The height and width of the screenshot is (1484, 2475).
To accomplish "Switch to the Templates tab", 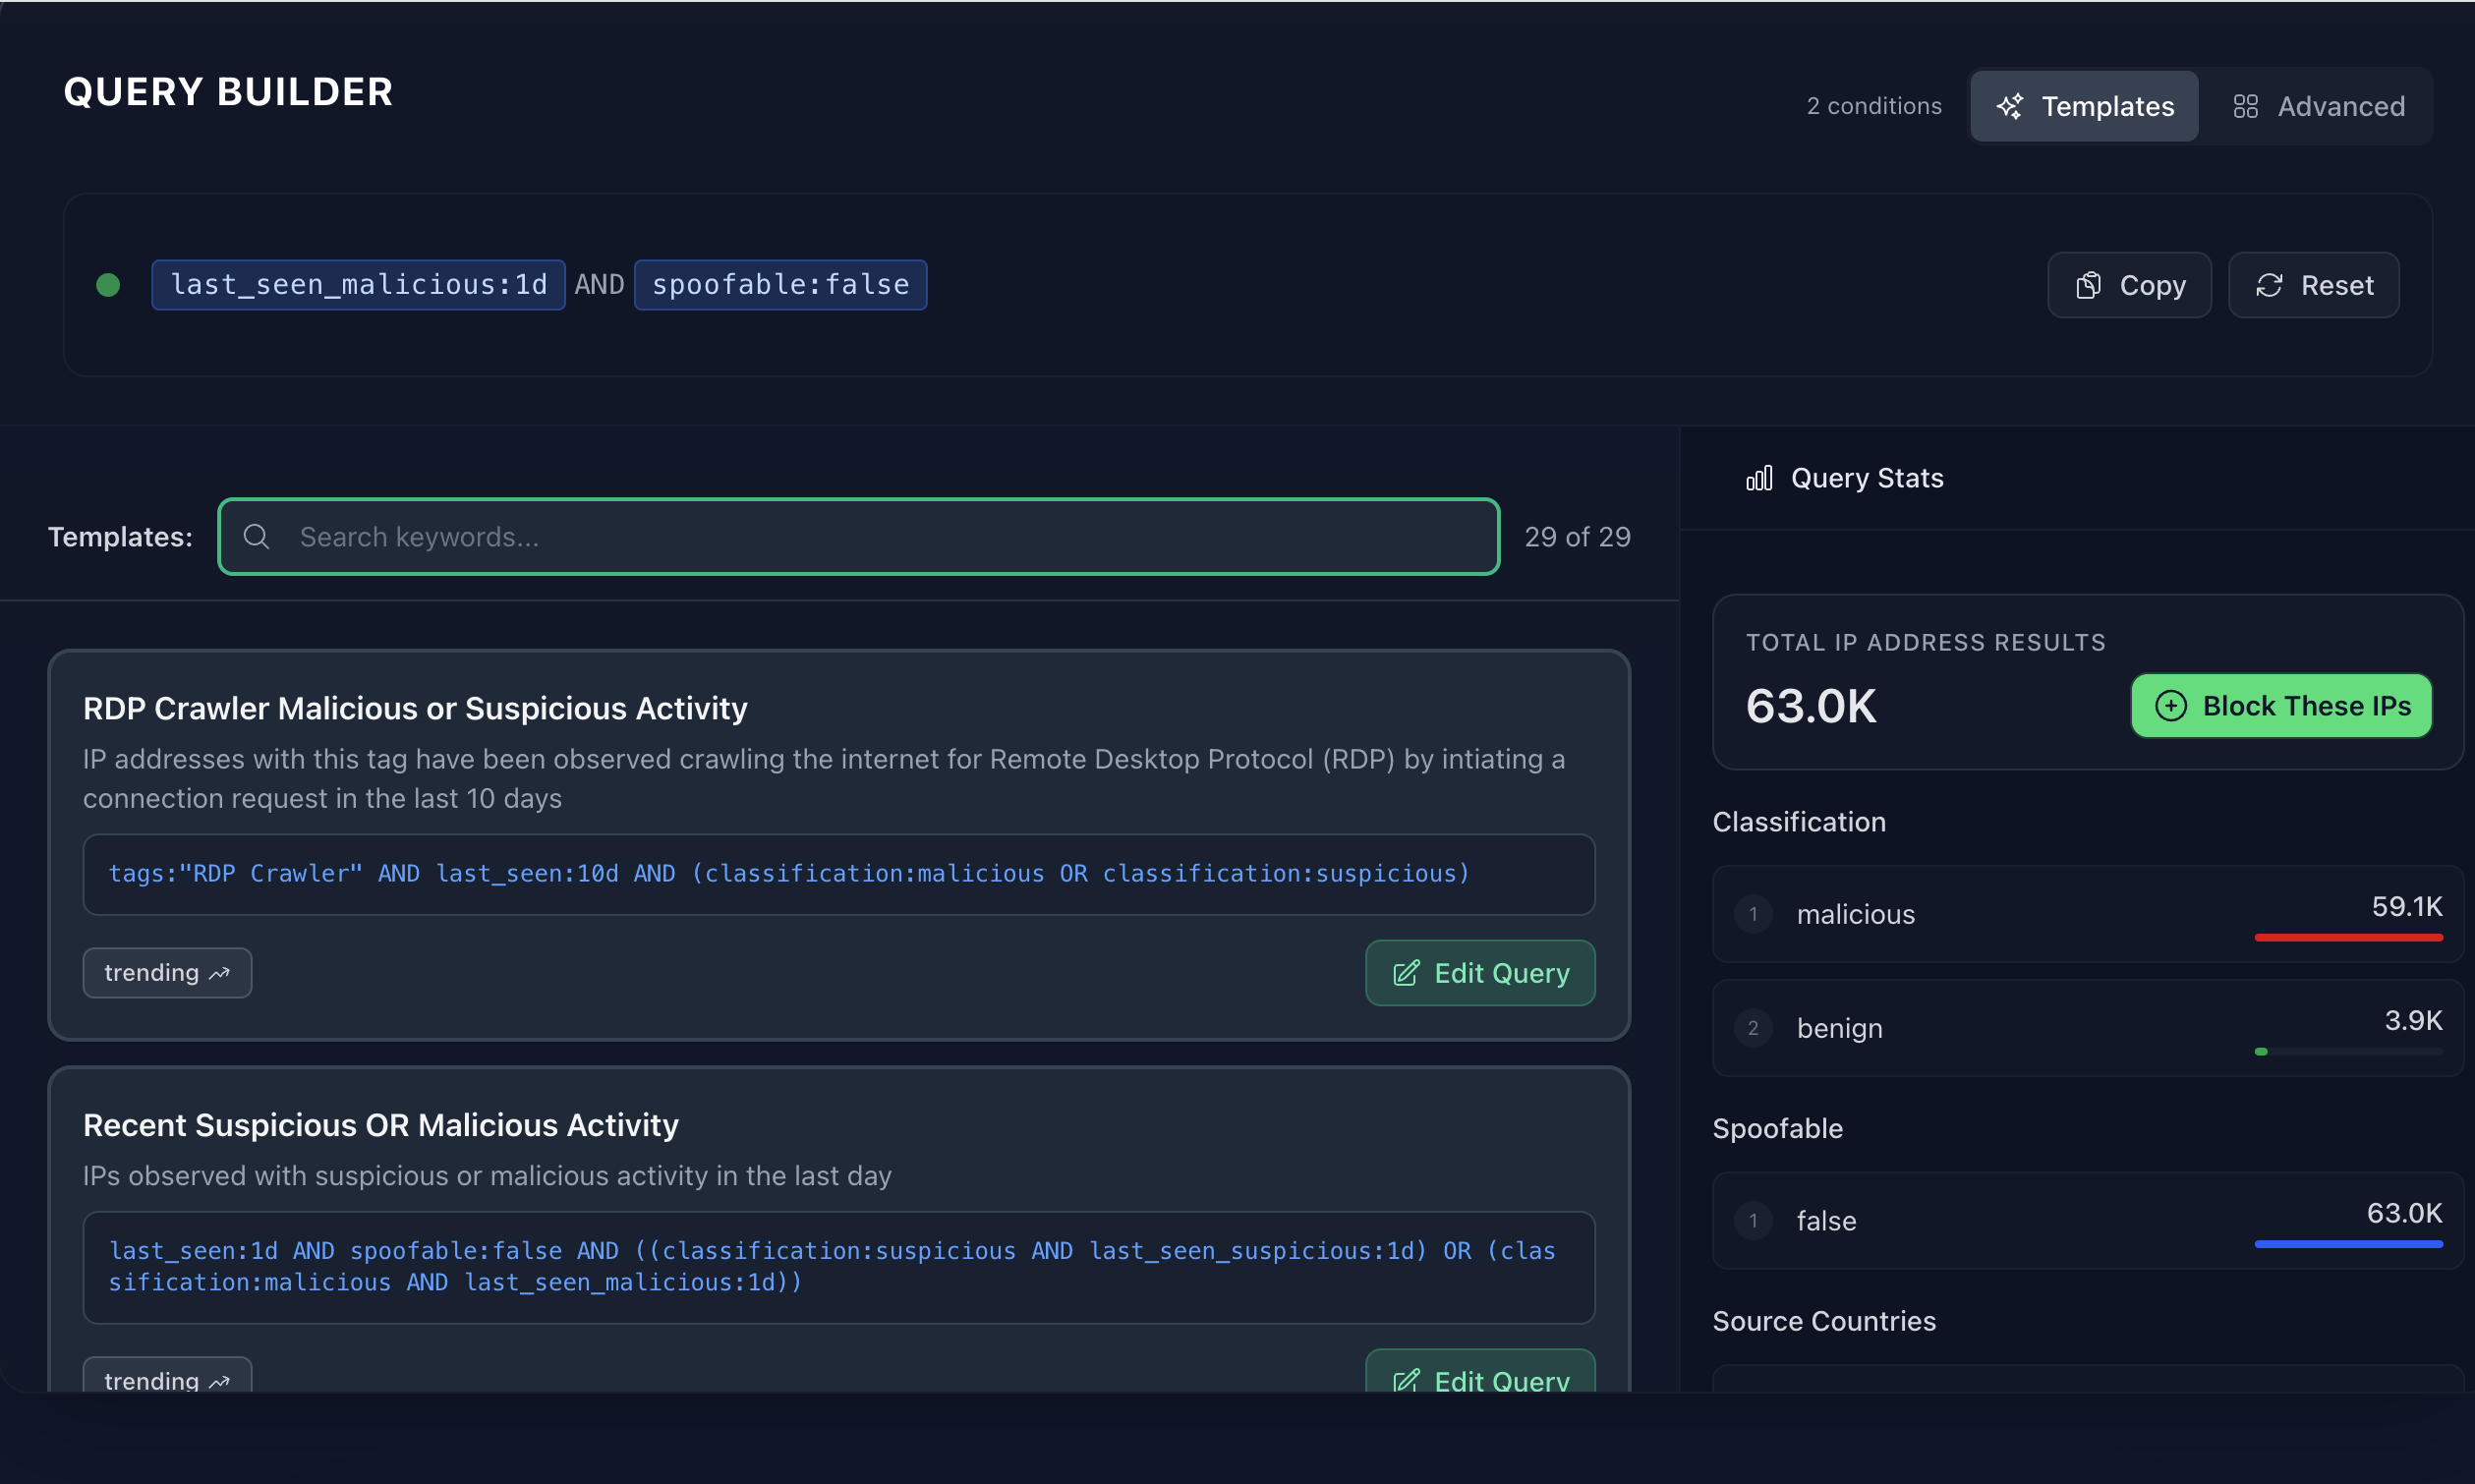I will (2084, 106).
